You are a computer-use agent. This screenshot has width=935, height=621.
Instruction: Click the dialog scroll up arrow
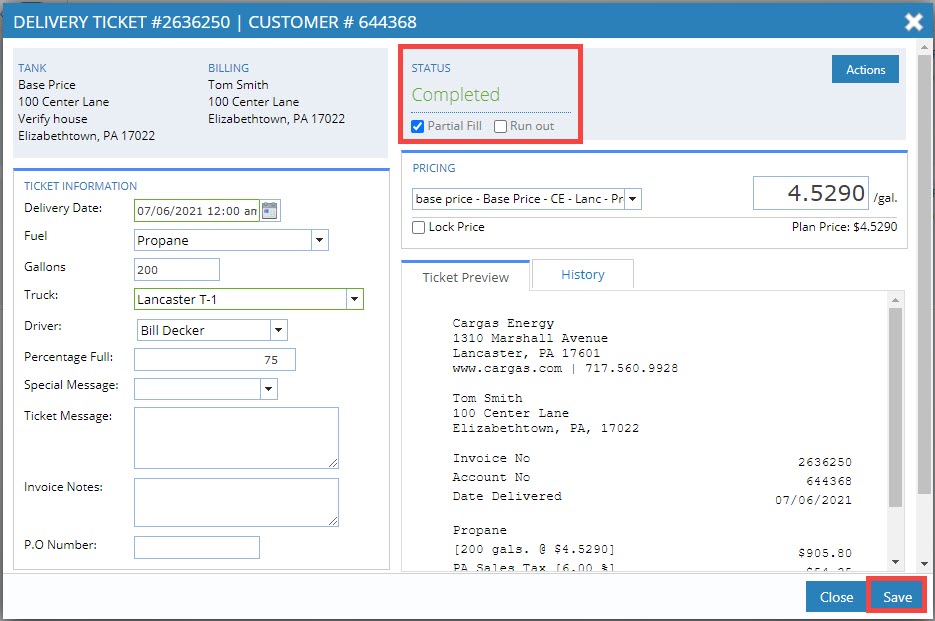(924, 47)
